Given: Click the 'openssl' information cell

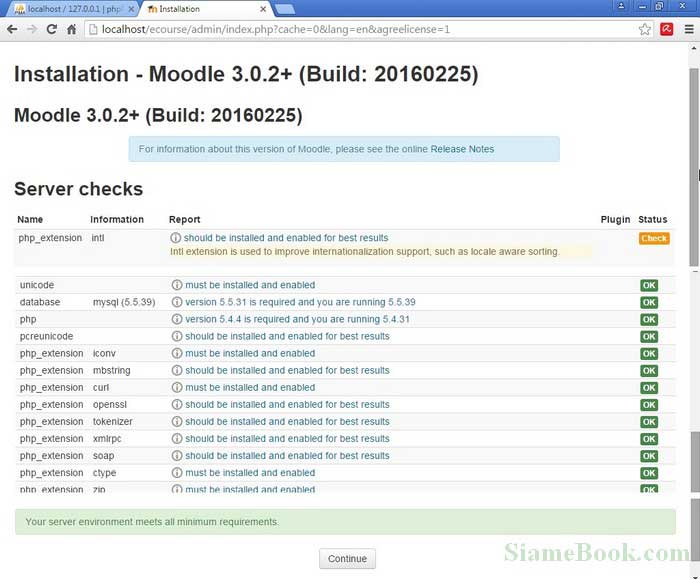Looking at the screenshot, I should coord(110,405).
